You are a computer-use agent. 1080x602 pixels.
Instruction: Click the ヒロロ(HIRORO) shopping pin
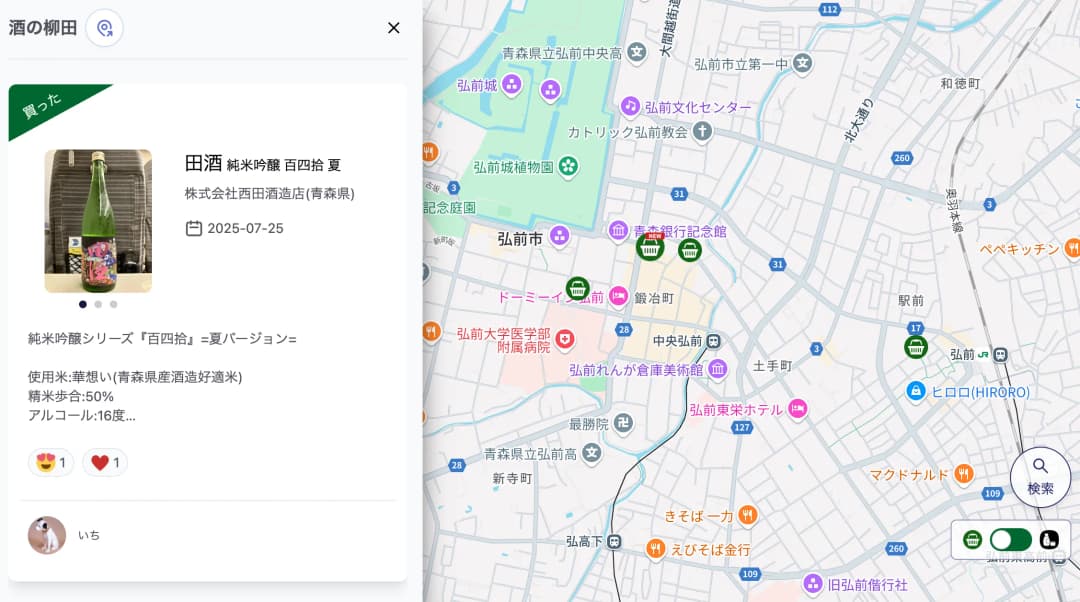[x=915, y=391]
